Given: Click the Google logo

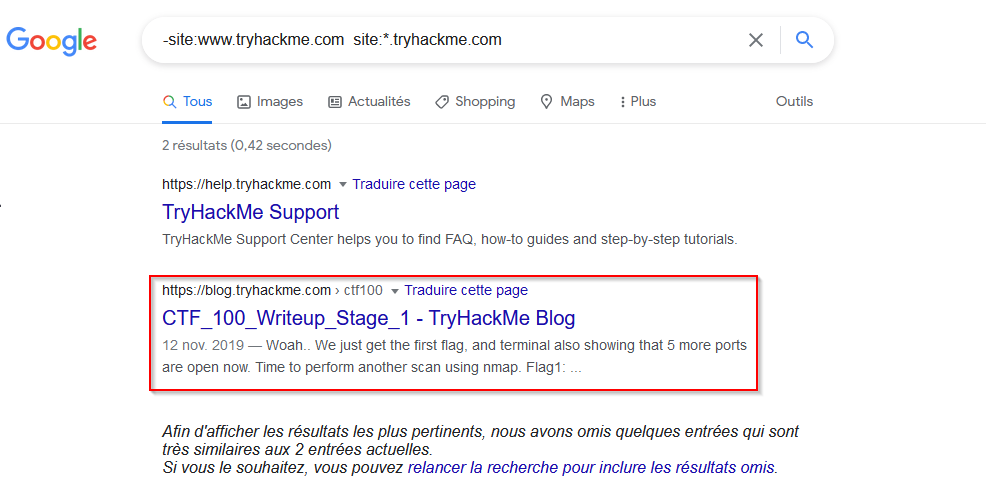Looking at the screenshot, I should [x=52, y=41].
